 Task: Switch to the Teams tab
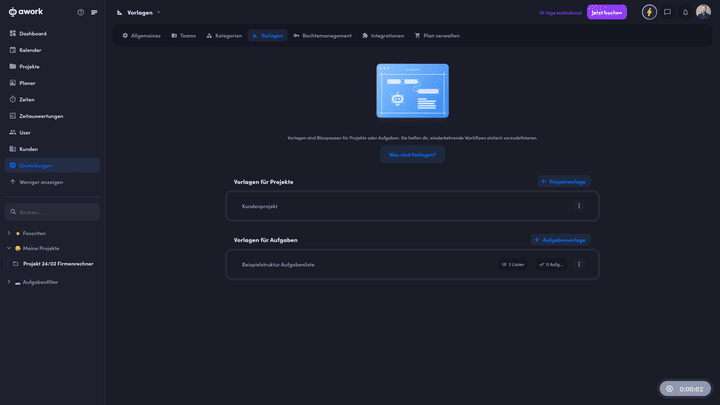[x=184, y=36]
